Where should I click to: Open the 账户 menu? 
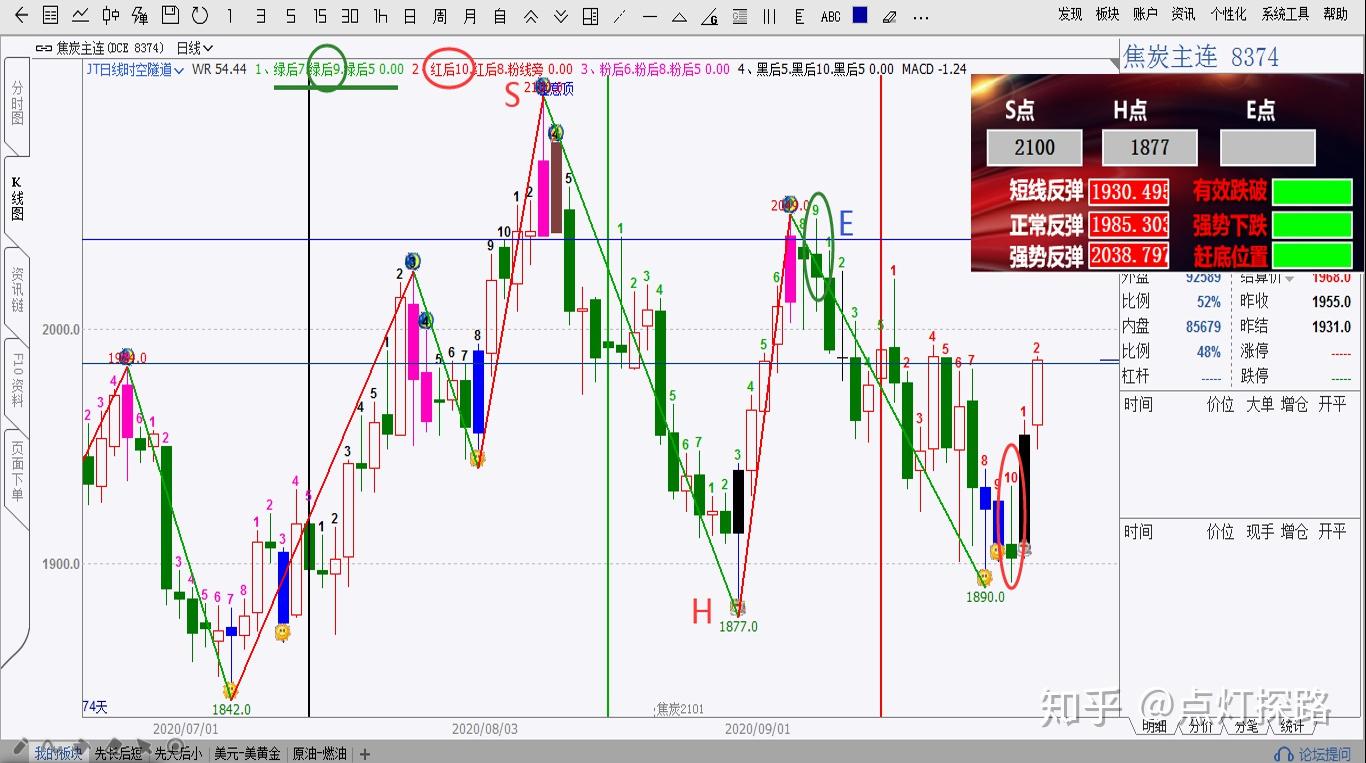pyautogui.click(x=1145, y=14)
